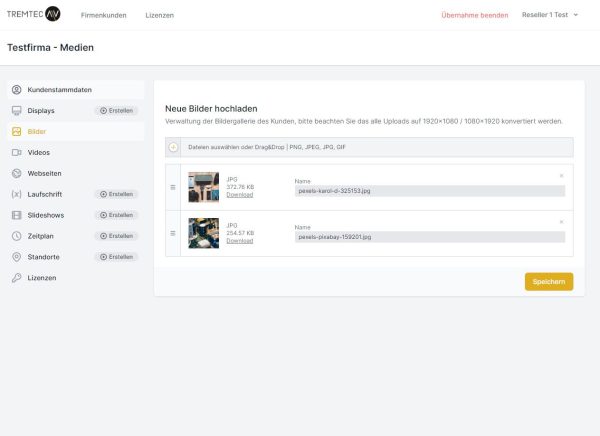Remove the pexels-pixabay-159201.jpg image entry
The image size is (600, 436).
tap(561, 221)
